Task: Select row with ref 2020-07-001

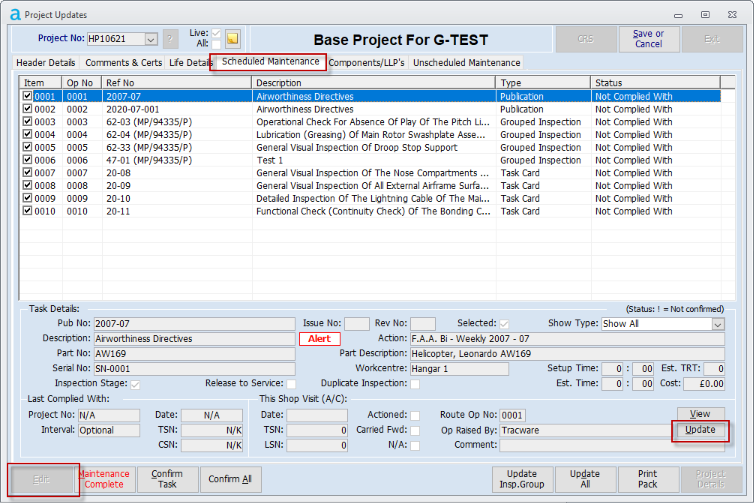Action: pos(370,109)
